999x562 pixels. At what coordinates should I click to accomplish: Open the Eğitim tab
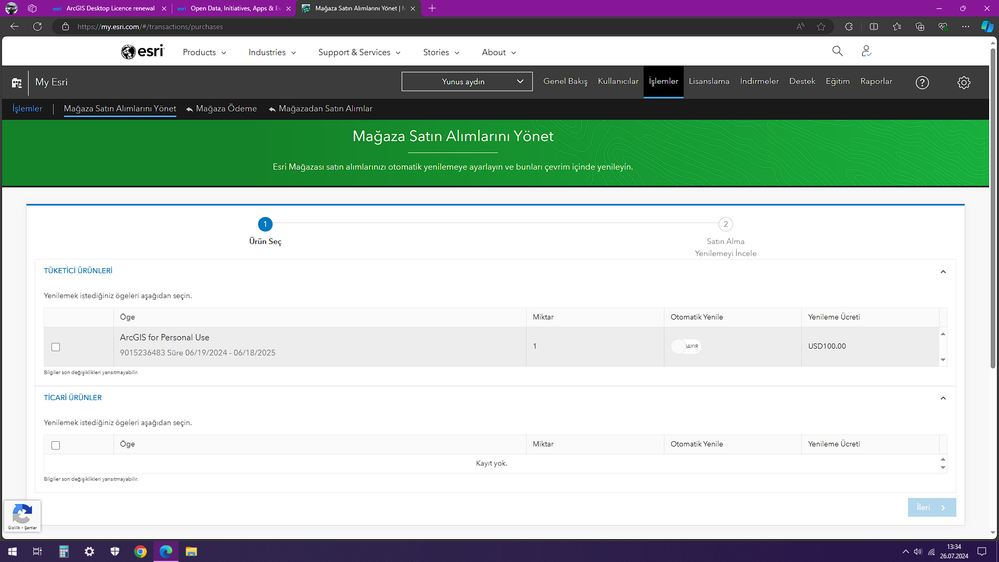[837, 82]
